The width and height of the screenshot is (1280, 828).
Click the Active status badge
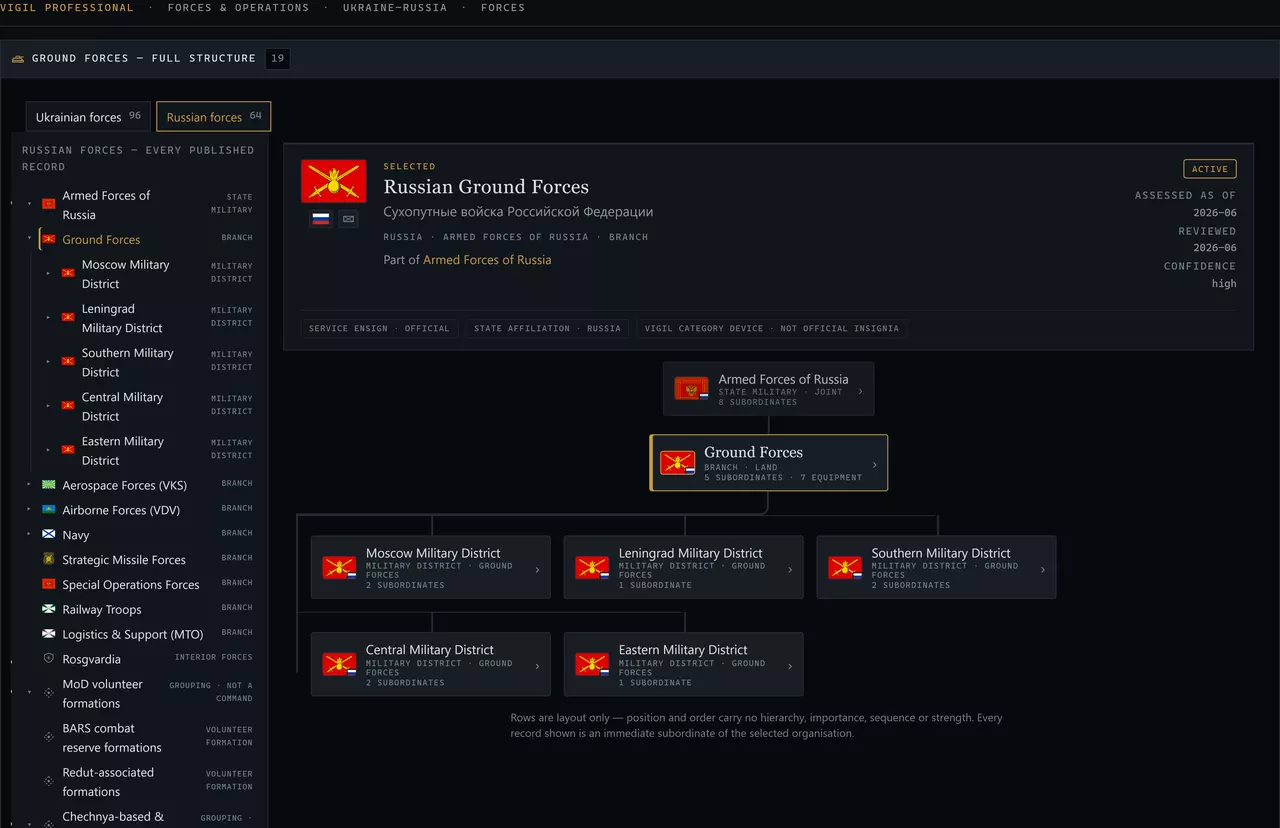[x=1210, y=169]
